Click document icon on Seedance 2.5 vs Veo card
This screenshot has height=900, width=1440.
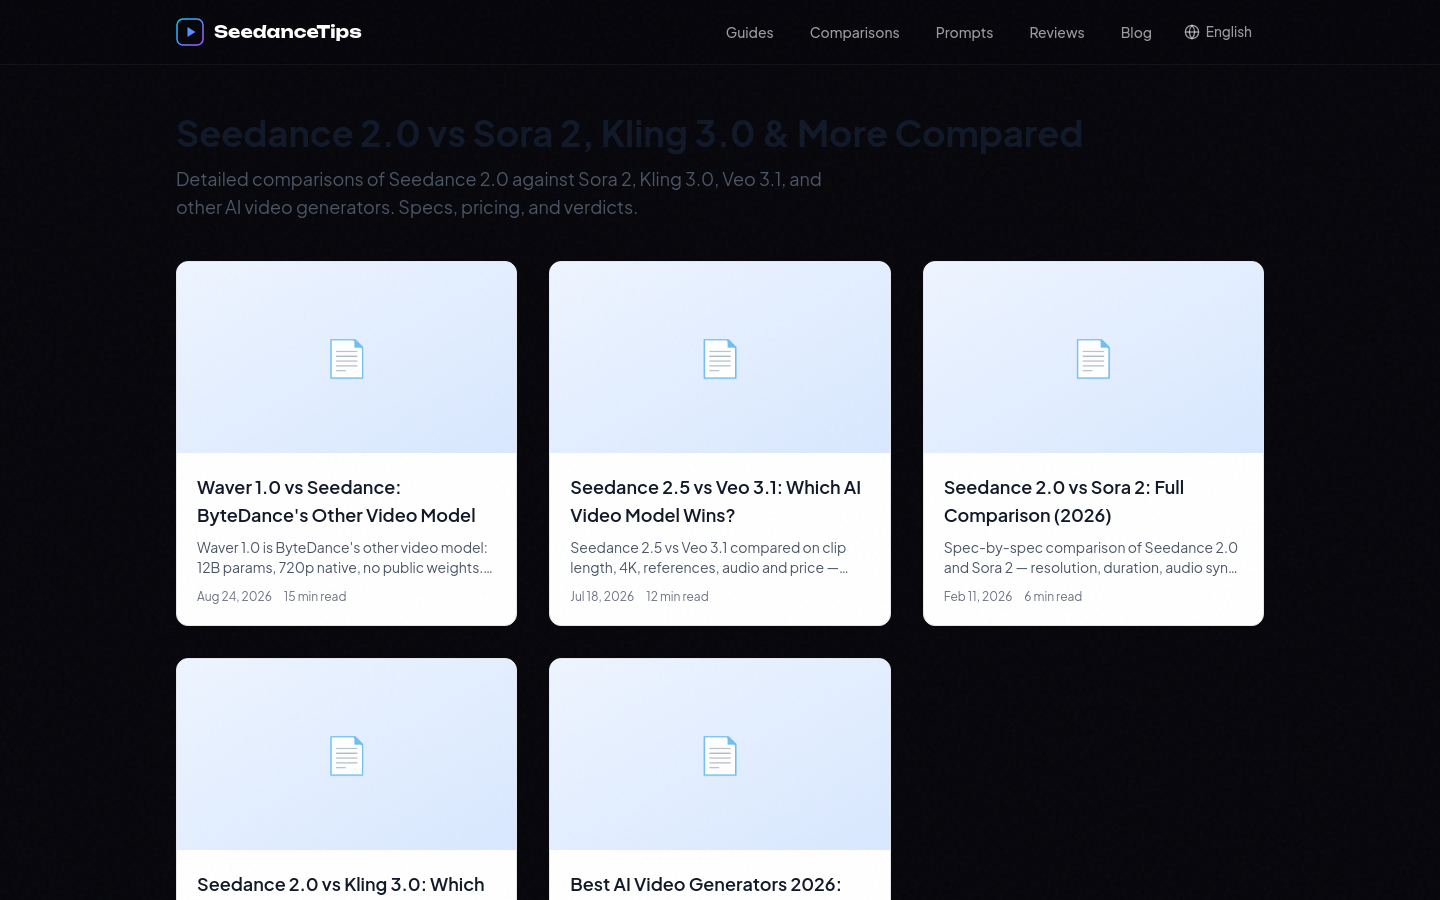click(x=720, y=359)
